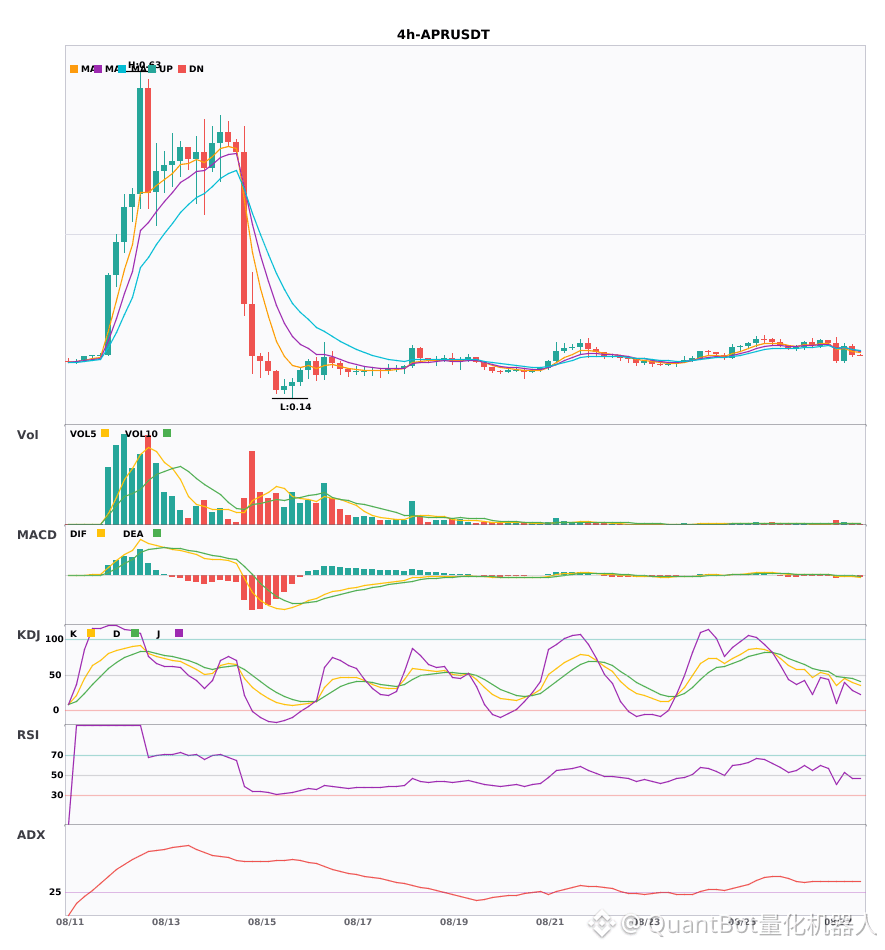Click the red DN legend swatch
The image size is (885, 950).
(x=182, y=69)
